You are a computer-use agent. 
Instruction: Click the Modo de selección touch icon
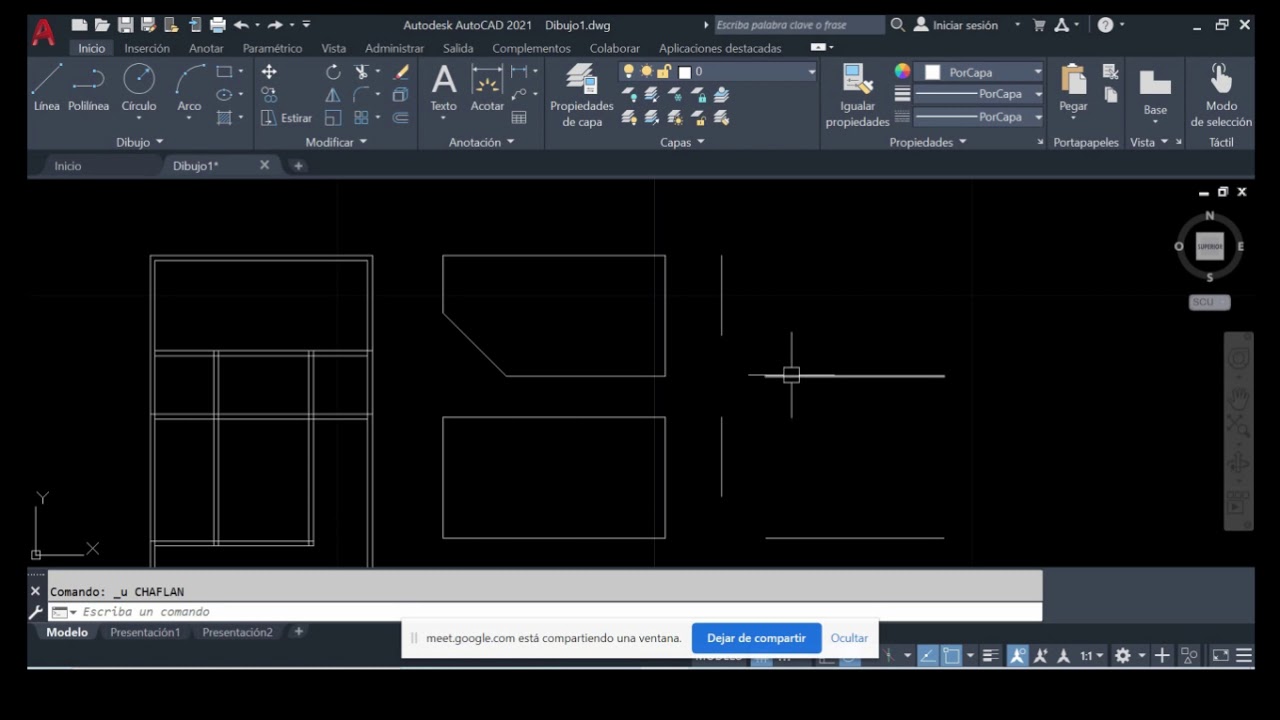[x=1221, y=95]
